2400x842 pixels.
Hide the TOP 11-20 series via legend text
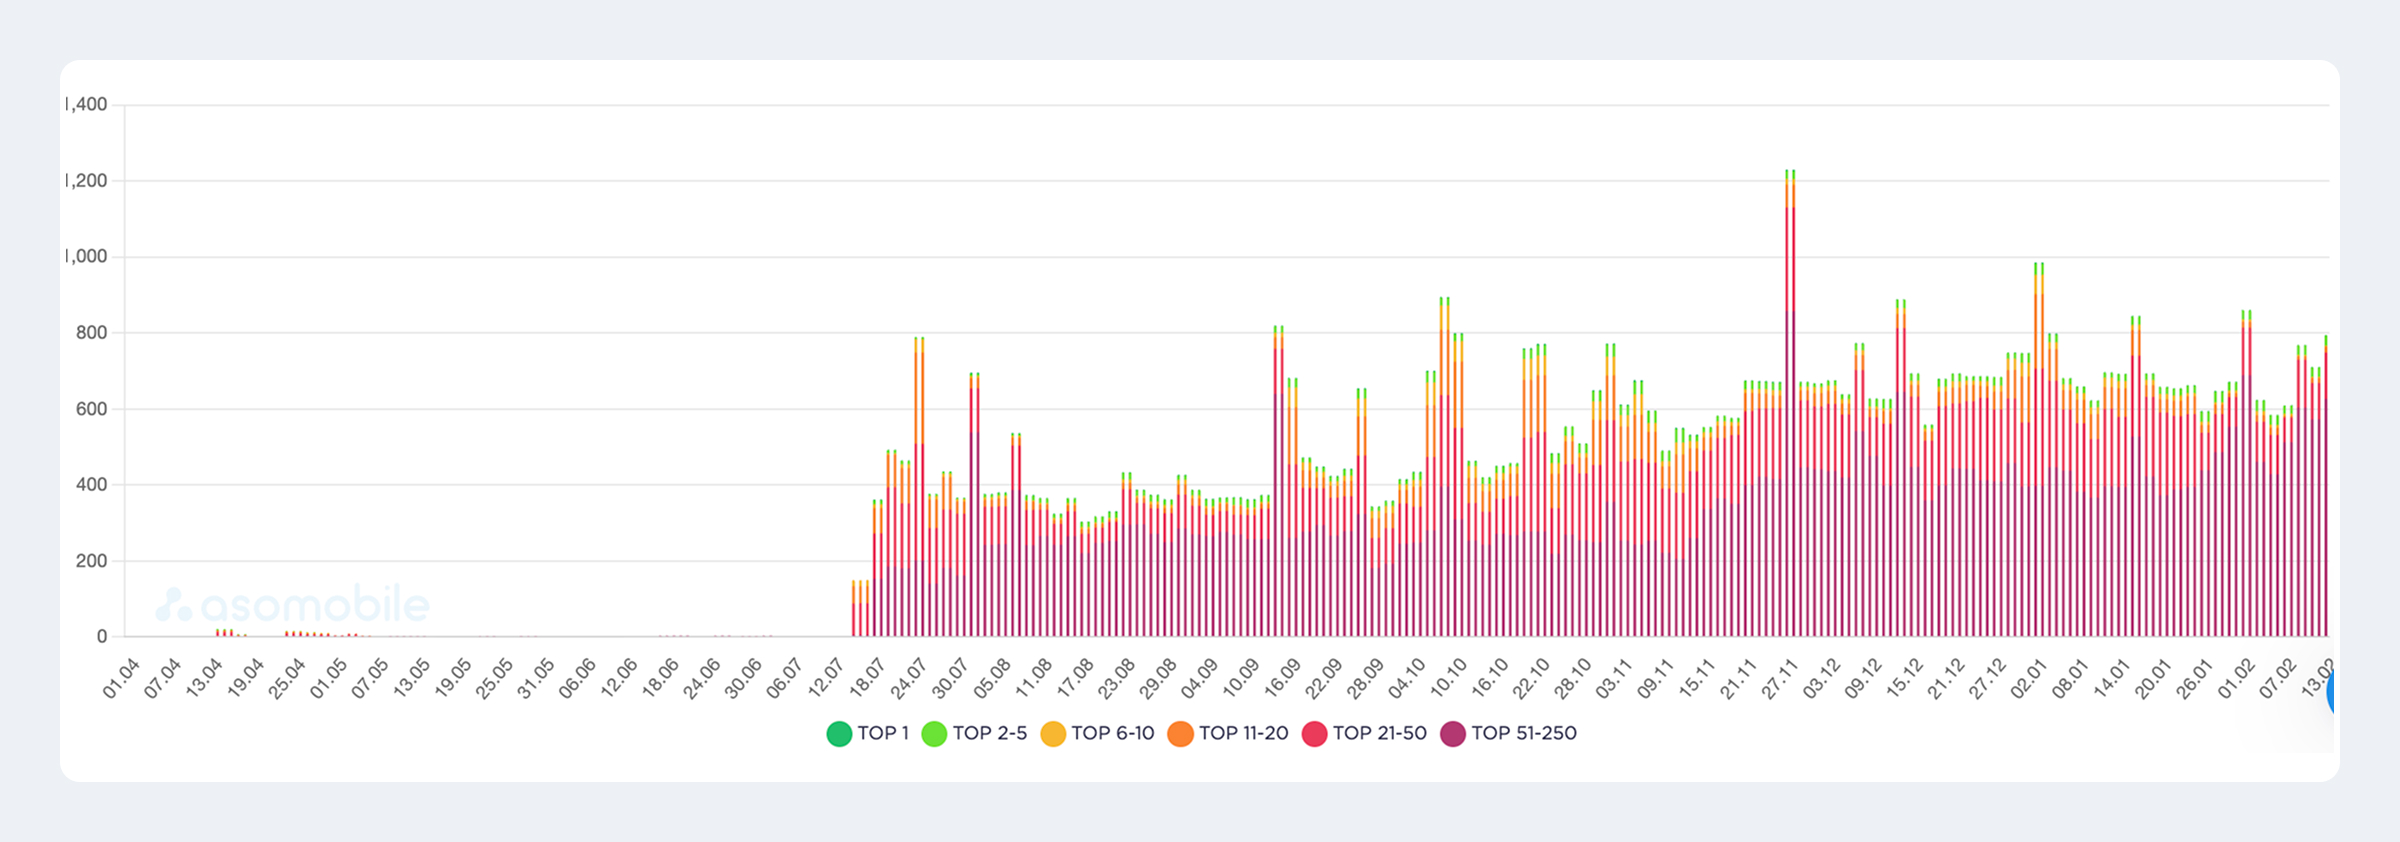1243,733
